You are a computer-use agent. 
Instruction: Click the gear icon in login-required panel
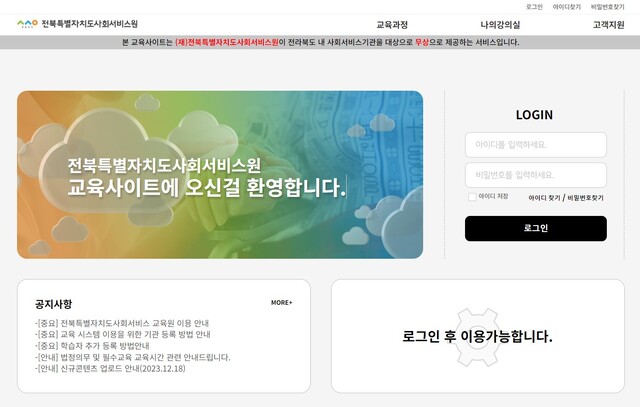[478, 337]
